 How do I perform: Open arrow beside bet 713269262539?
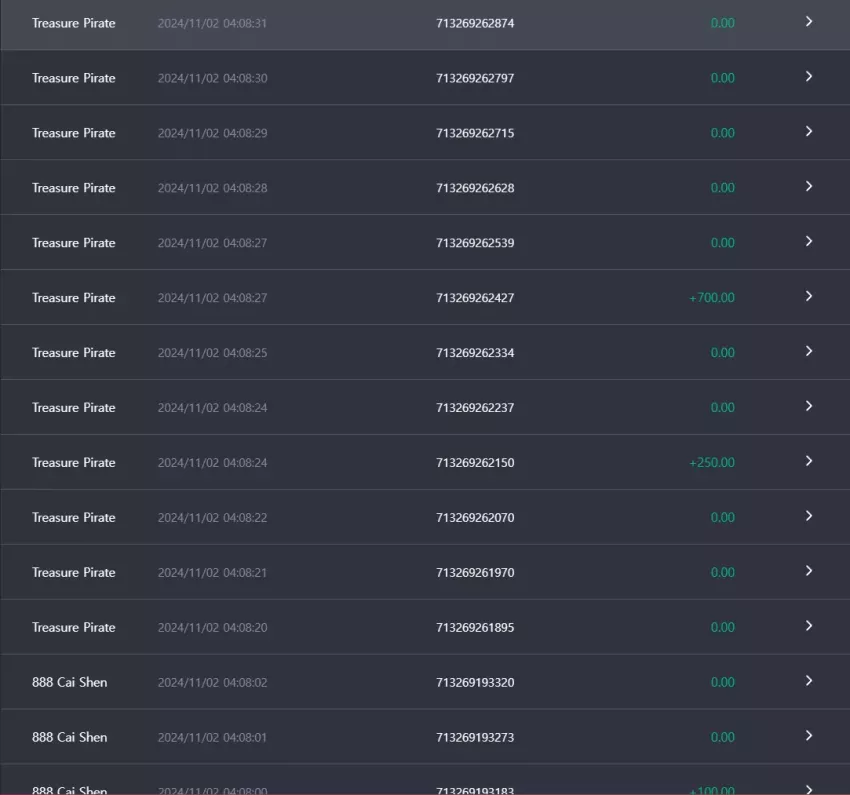[x=808, y=241]
